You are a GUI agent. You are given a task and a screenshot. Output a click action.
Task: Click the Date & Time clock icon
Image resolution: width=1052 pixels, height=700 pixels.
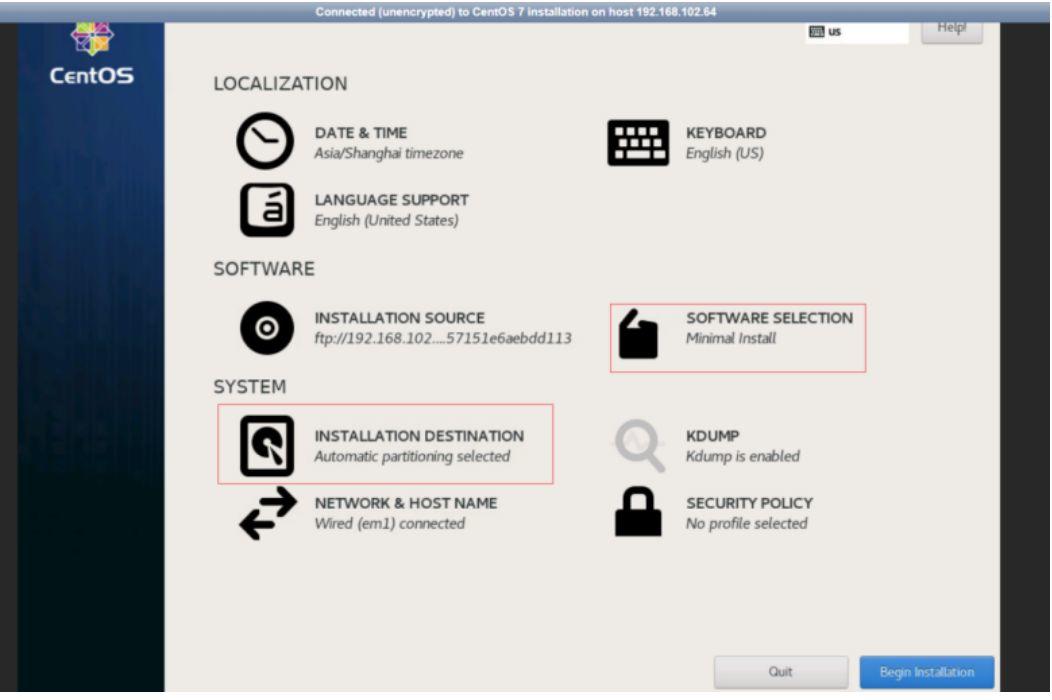[x=265, y=142]
